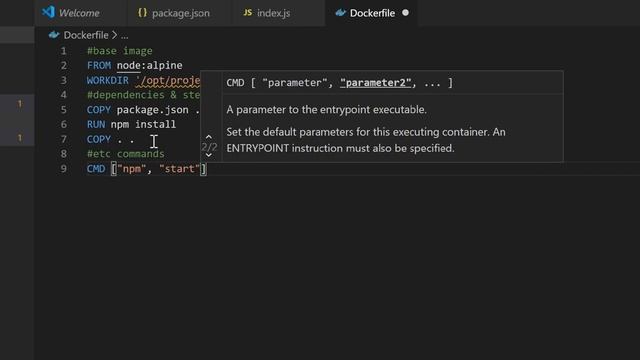
Task: Click the #base image comment
Action: click(120, 51)
